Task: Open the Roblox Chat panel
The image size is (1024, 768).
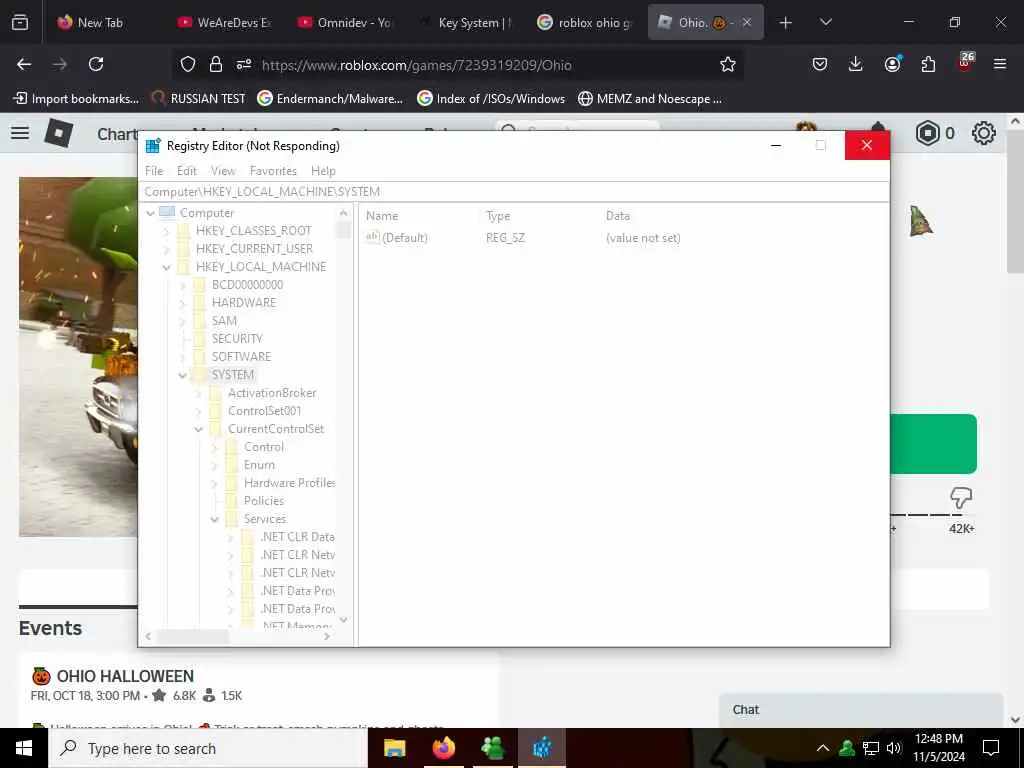Action: [x=860, y=710]
